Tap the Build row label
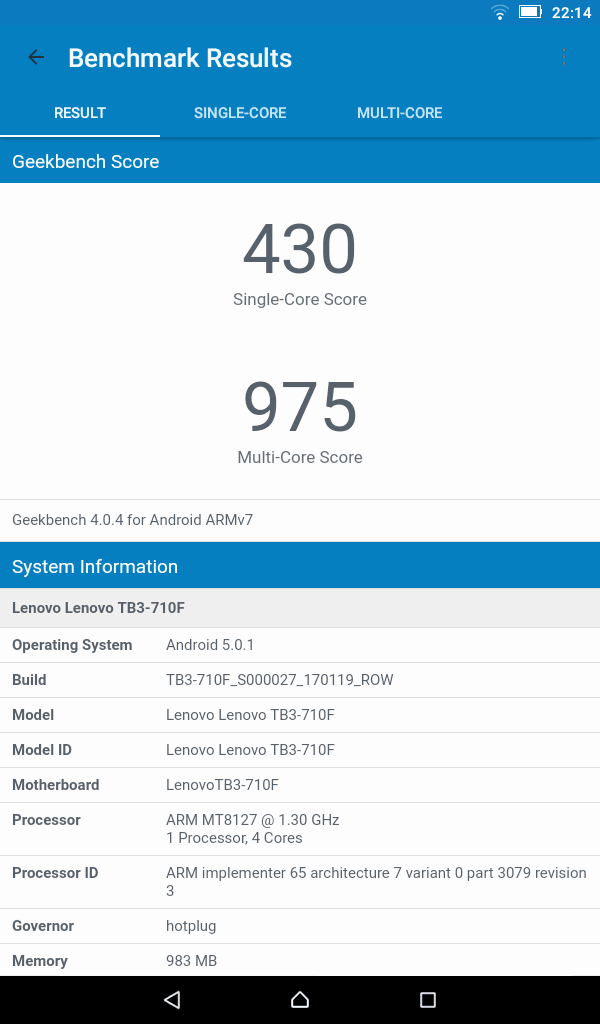600x1024 pixels. pyautogui.click(x=29, y=680)
